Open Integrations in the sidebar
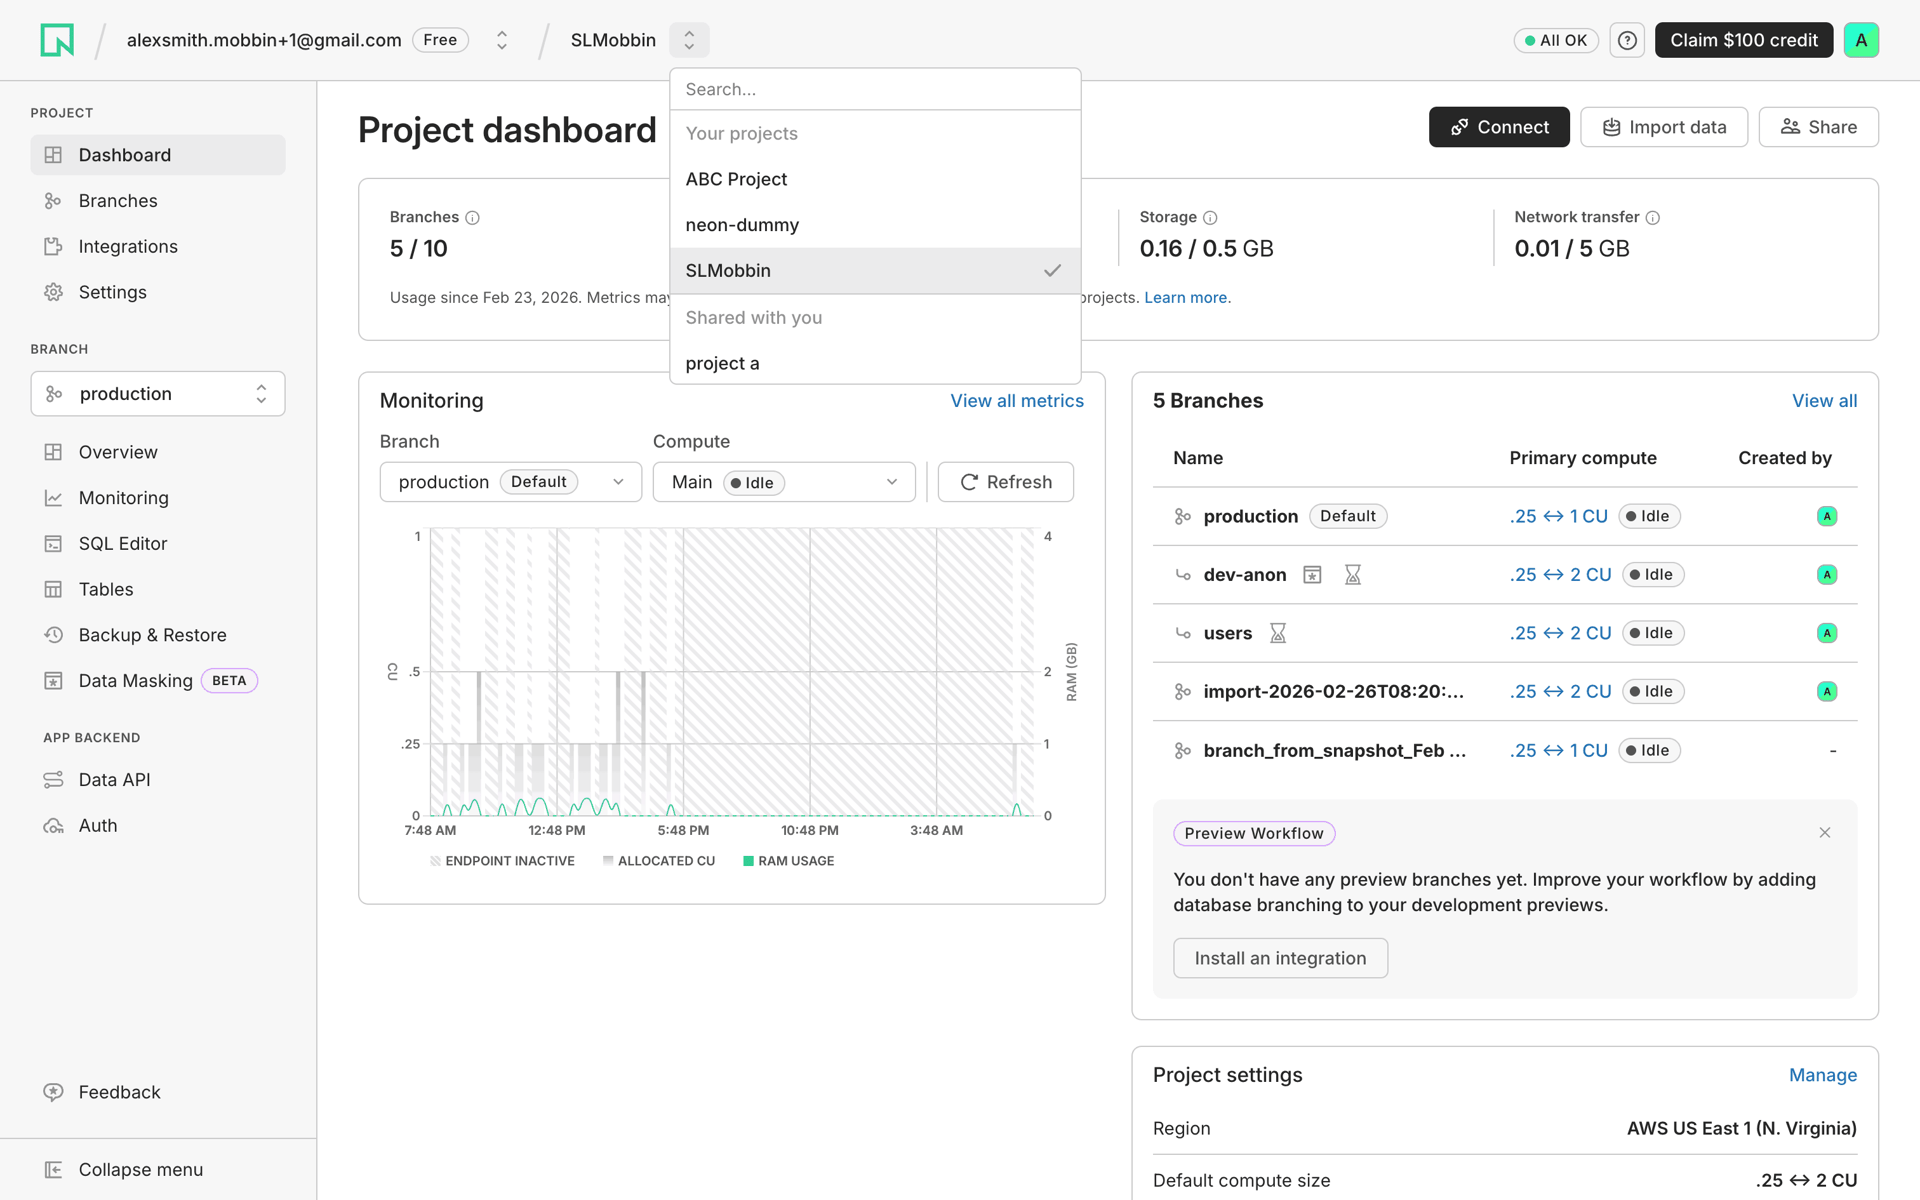This screenshot has width=1920, height=1200. 158,247
